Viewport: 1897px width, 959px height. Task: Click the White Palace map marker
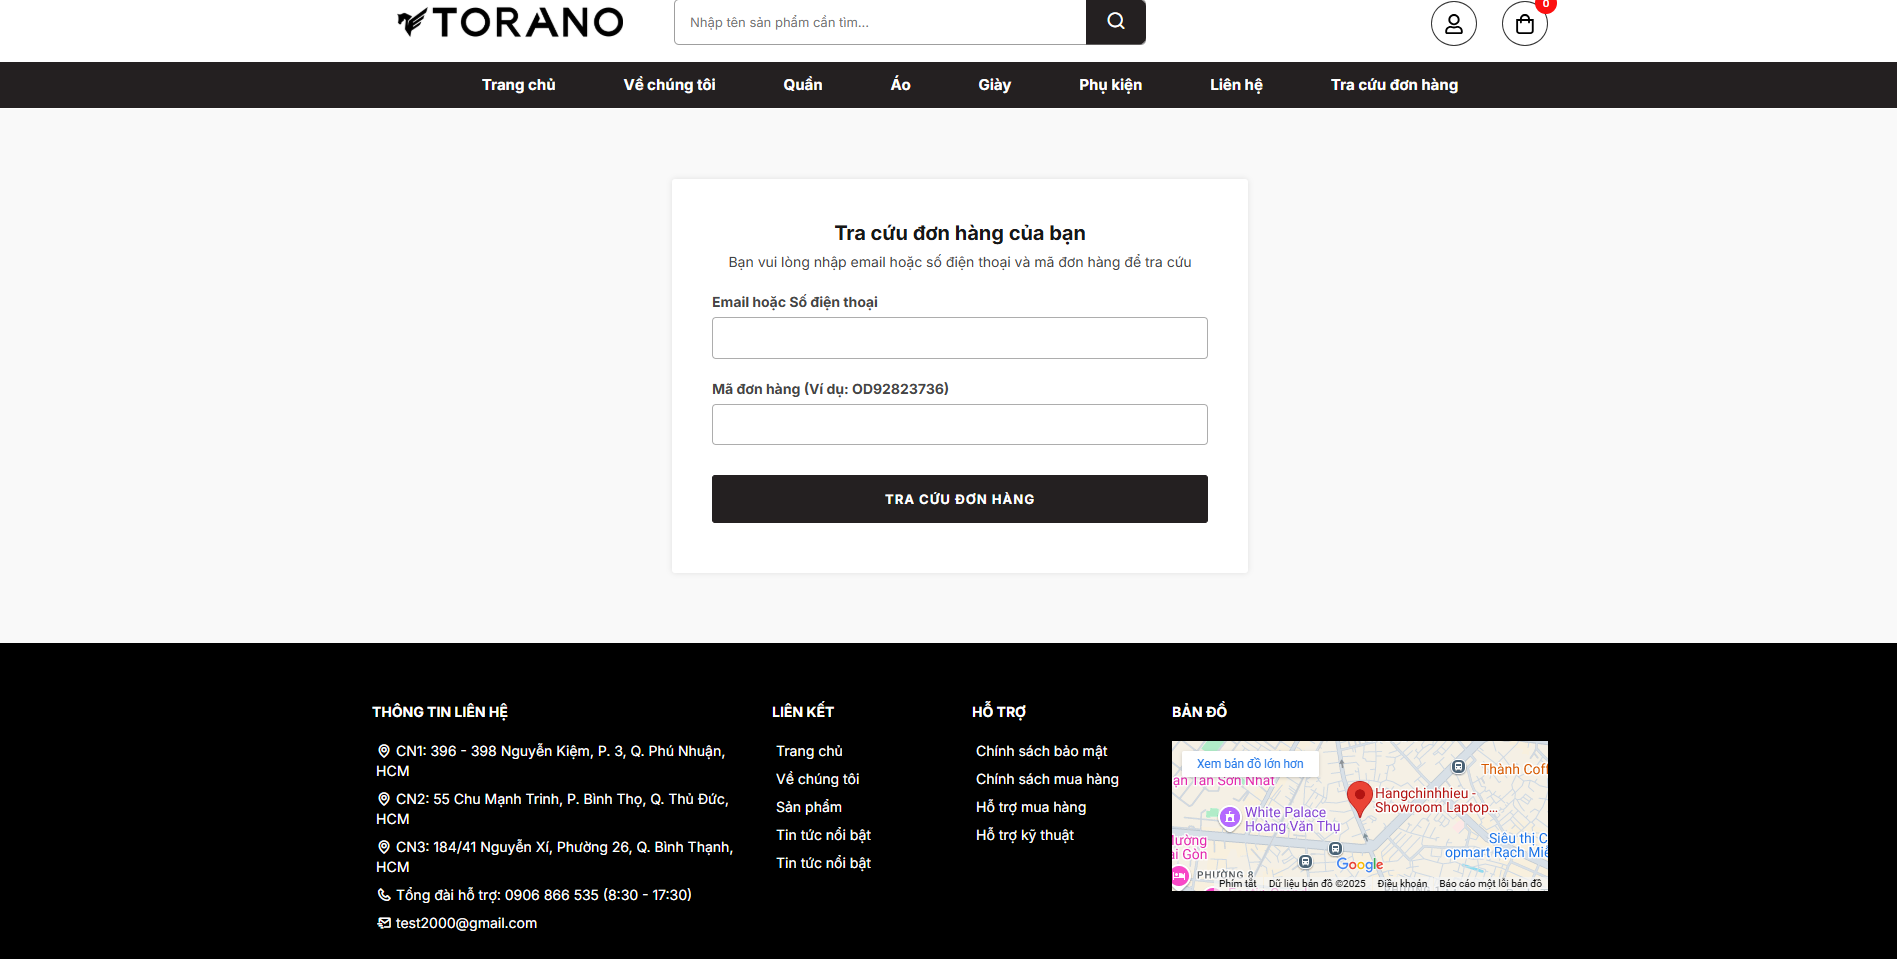(1230, 817)
